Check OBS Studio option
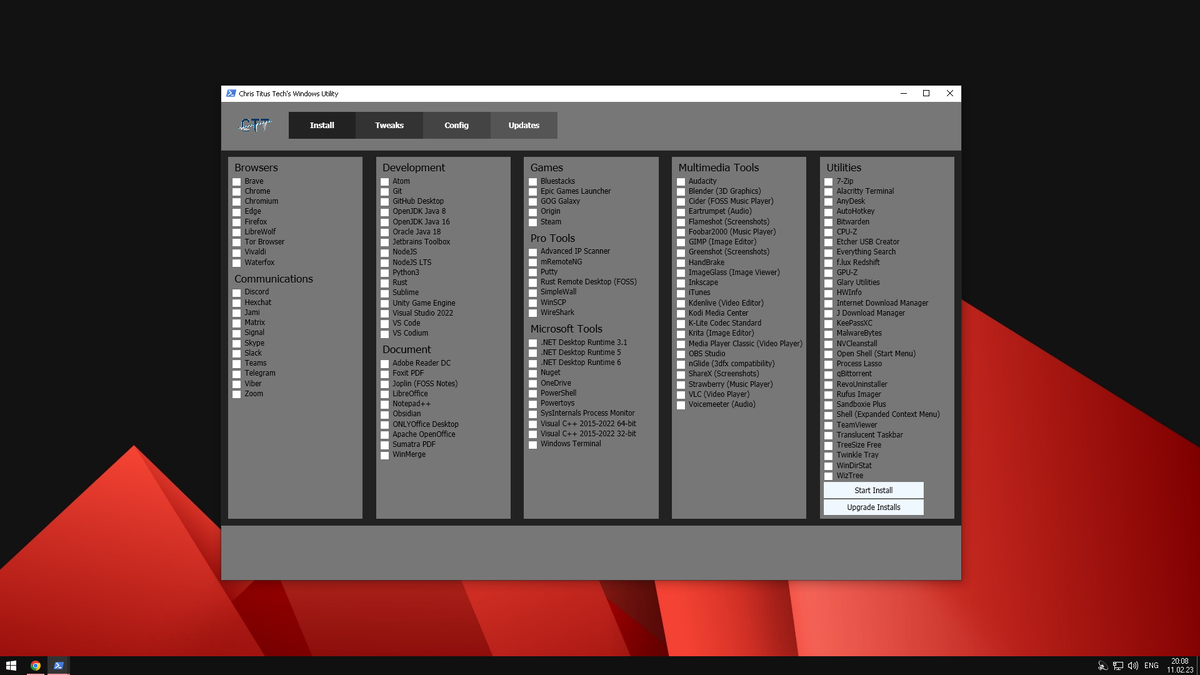1200x675 pixels. pyautogui.click(x=681, y=353)
